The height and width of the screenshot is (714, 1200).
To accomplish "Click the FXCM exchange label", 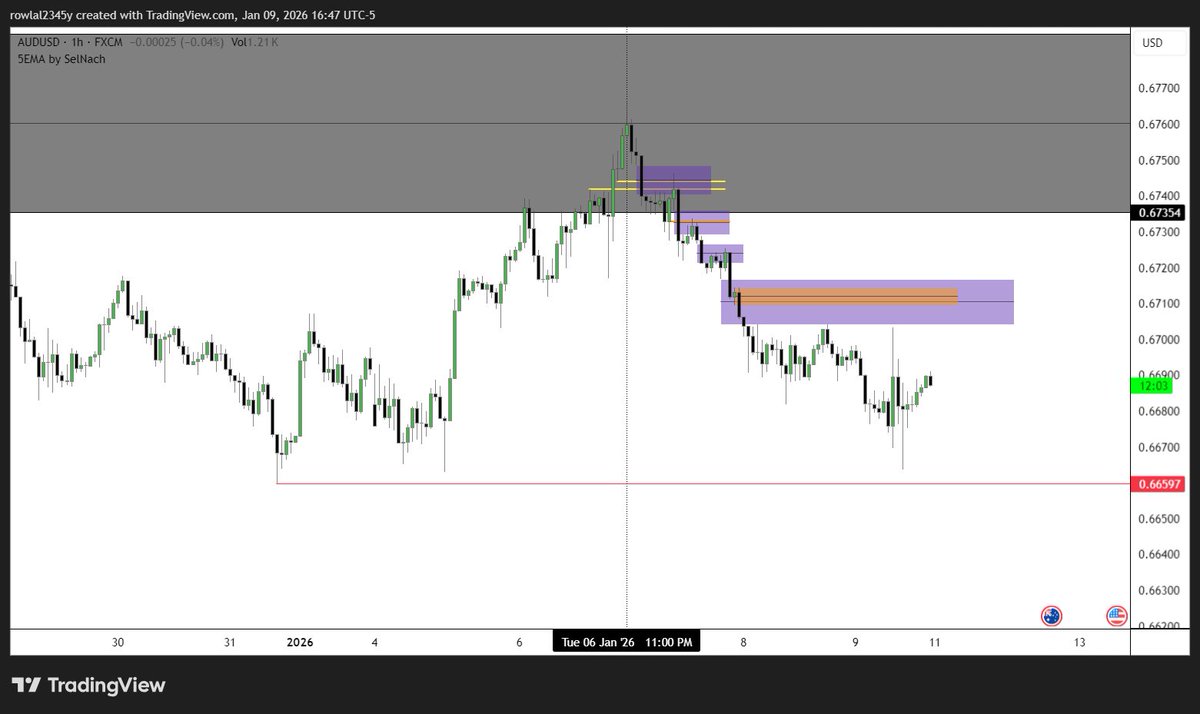I will pyautogui.click(x=110, y=43).
